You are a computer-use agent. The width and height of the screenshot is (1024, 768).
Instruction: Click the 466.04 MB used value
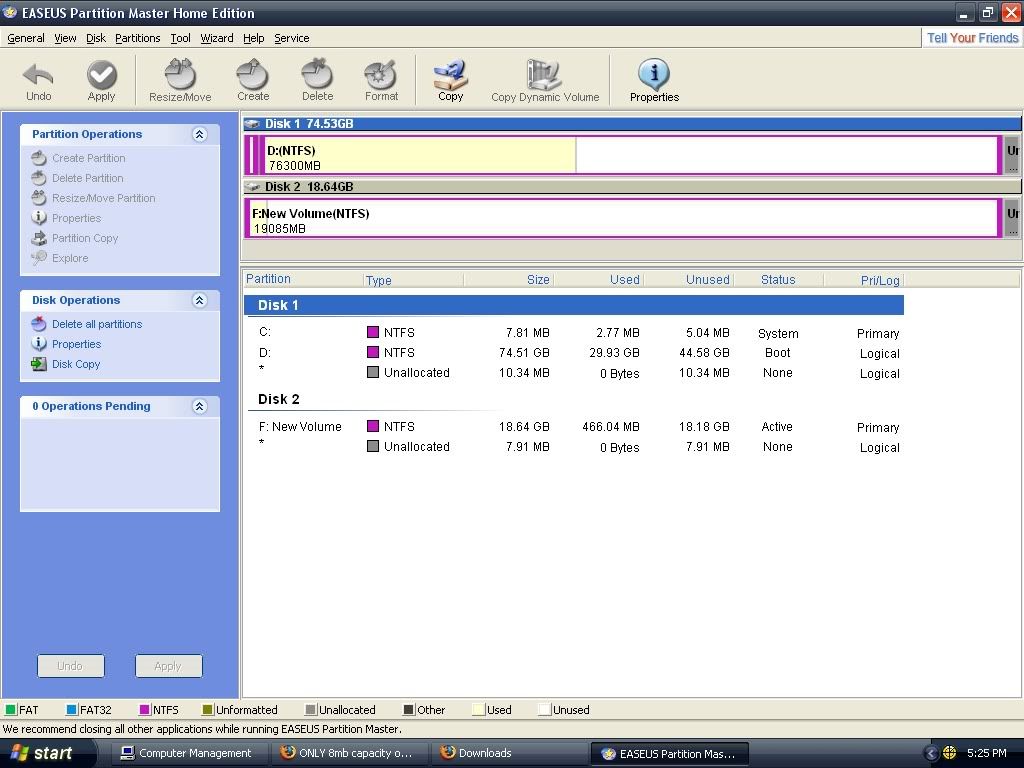pyautogui.click(x=611, y=426)
